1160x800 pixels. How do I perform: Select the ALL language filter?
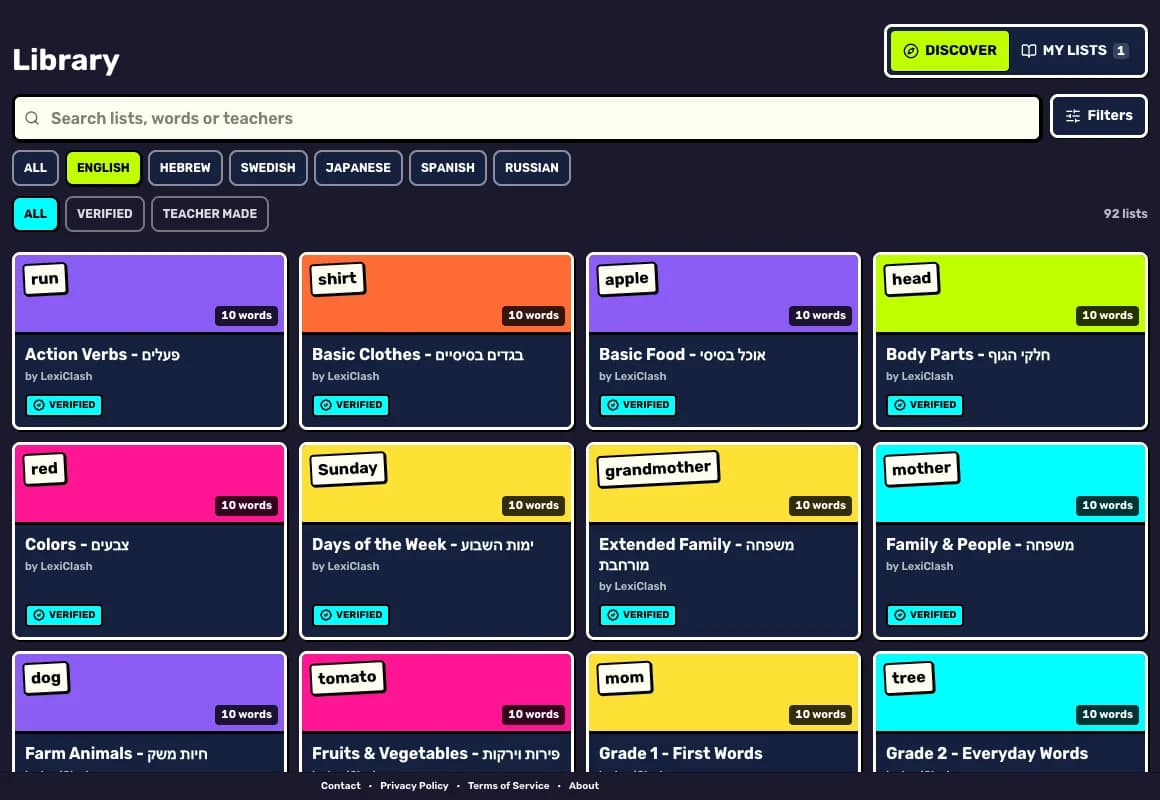(x=36, y=168)
